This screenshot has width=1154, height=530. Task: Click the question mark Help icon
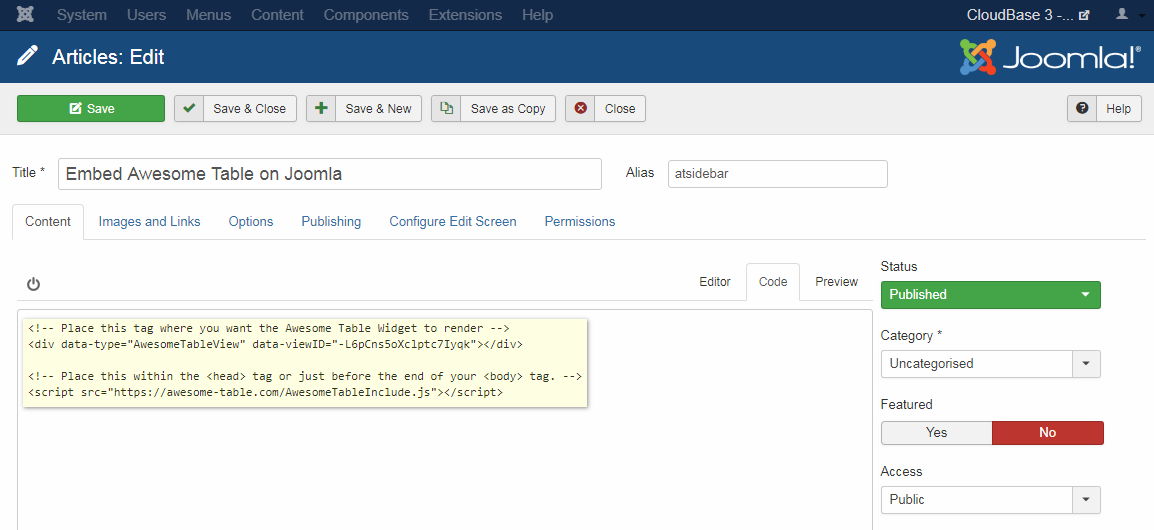tap(1082, 108)
